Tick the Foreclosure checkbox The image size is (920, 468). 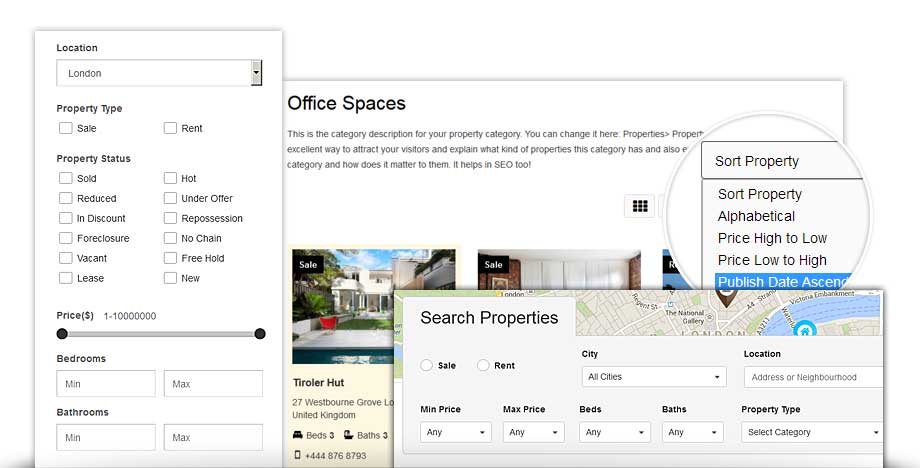coord(66,238)
